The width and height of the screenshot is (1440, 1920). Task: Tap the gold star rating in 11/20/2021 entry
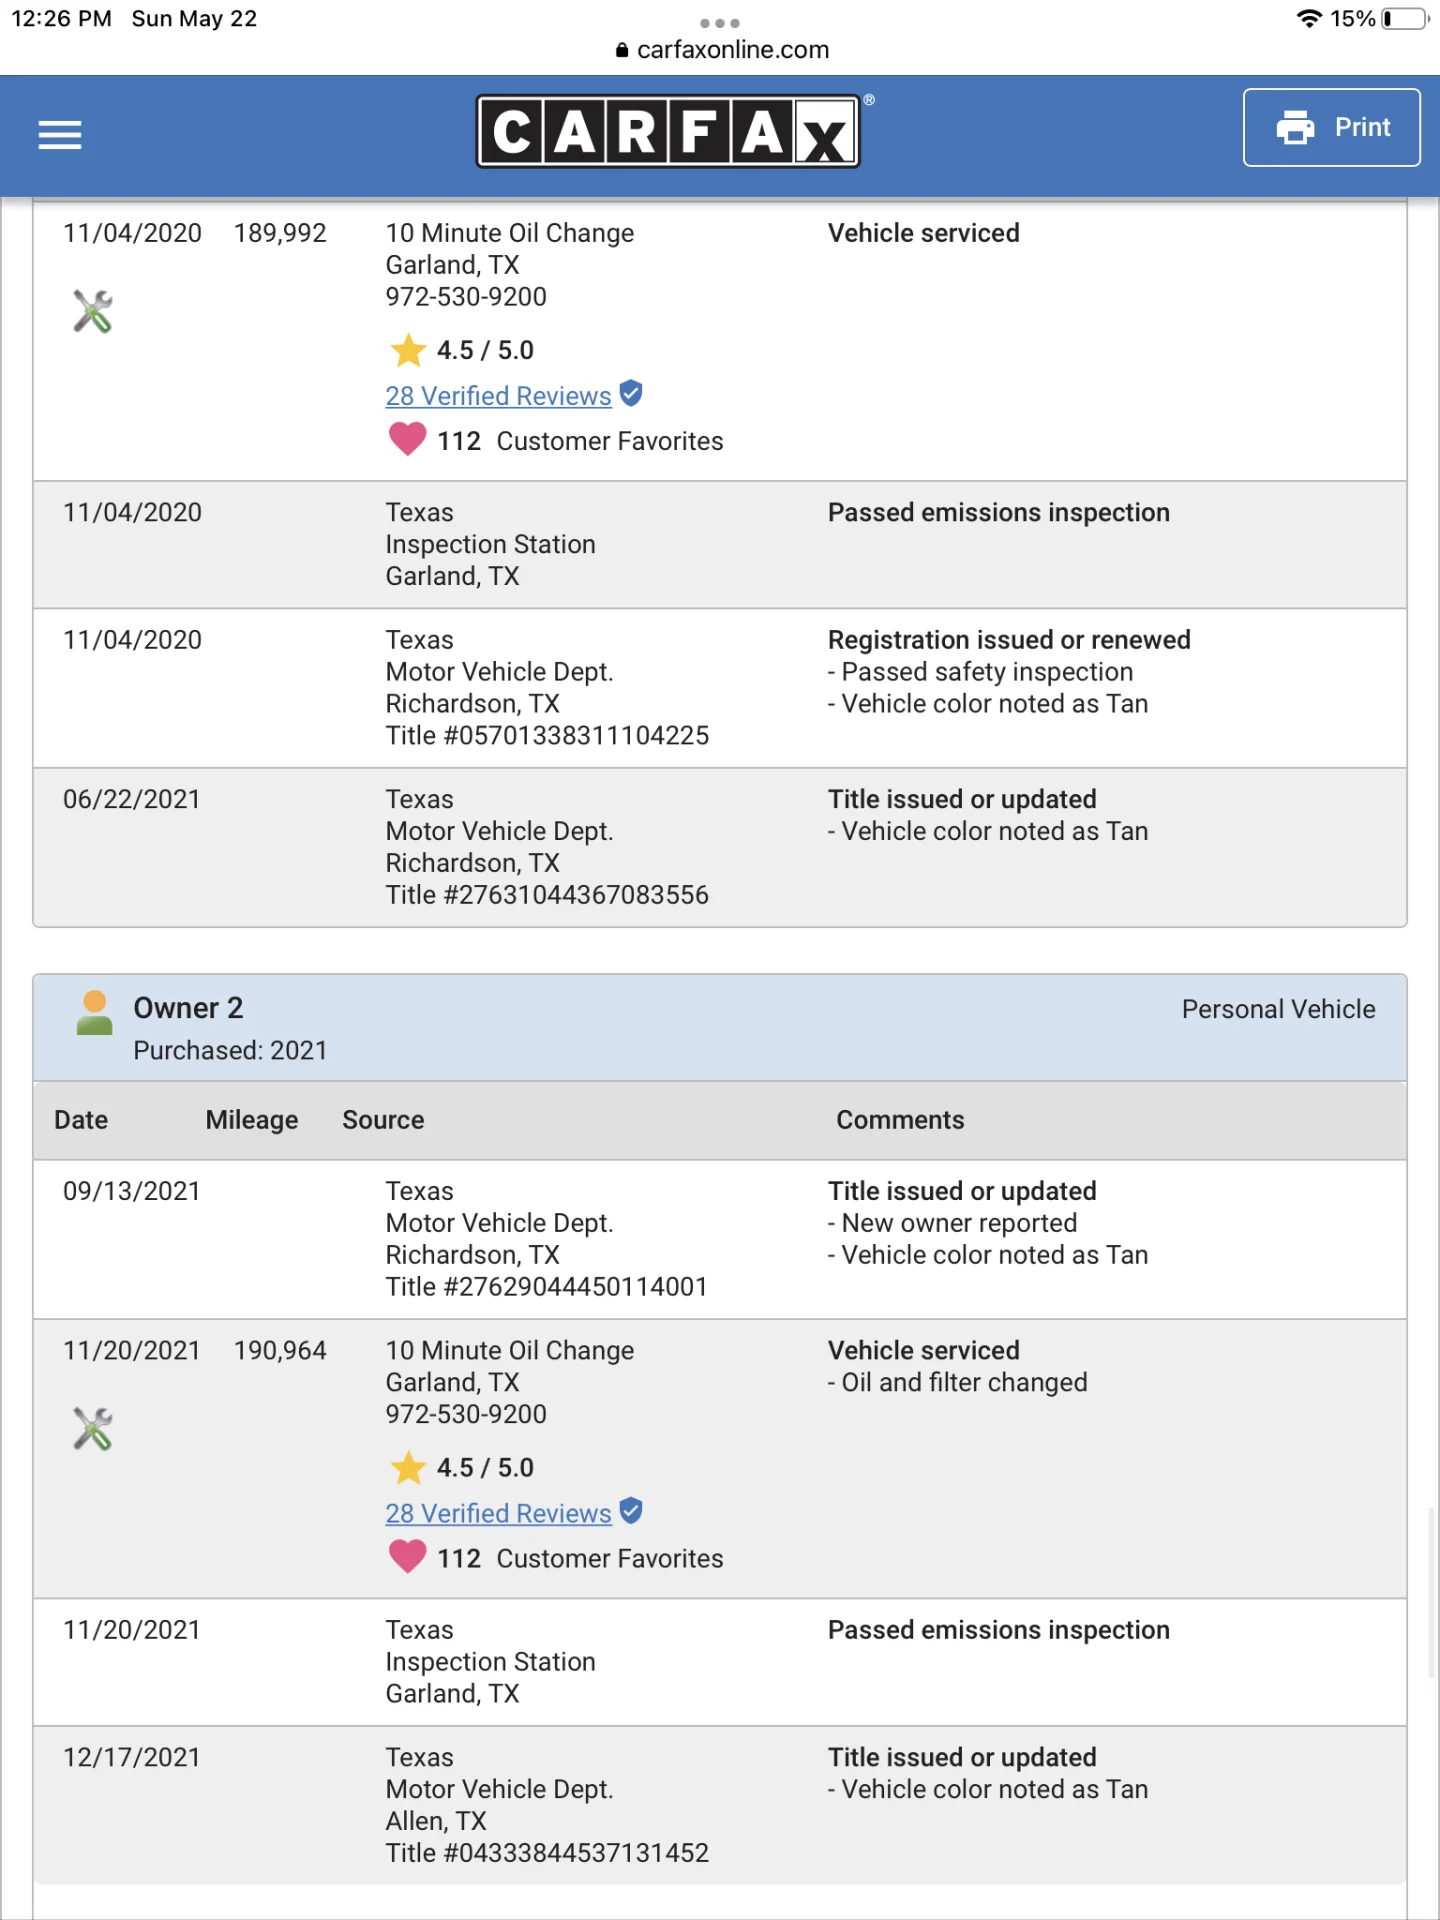[408, 1468]
